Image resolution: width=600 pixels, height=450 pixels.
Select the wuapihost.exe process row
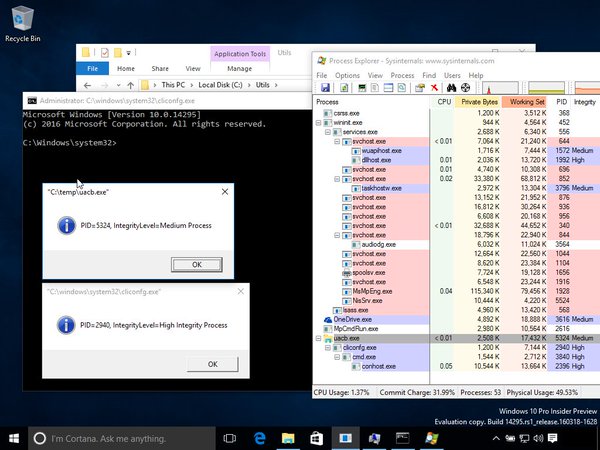click(456, 151)
